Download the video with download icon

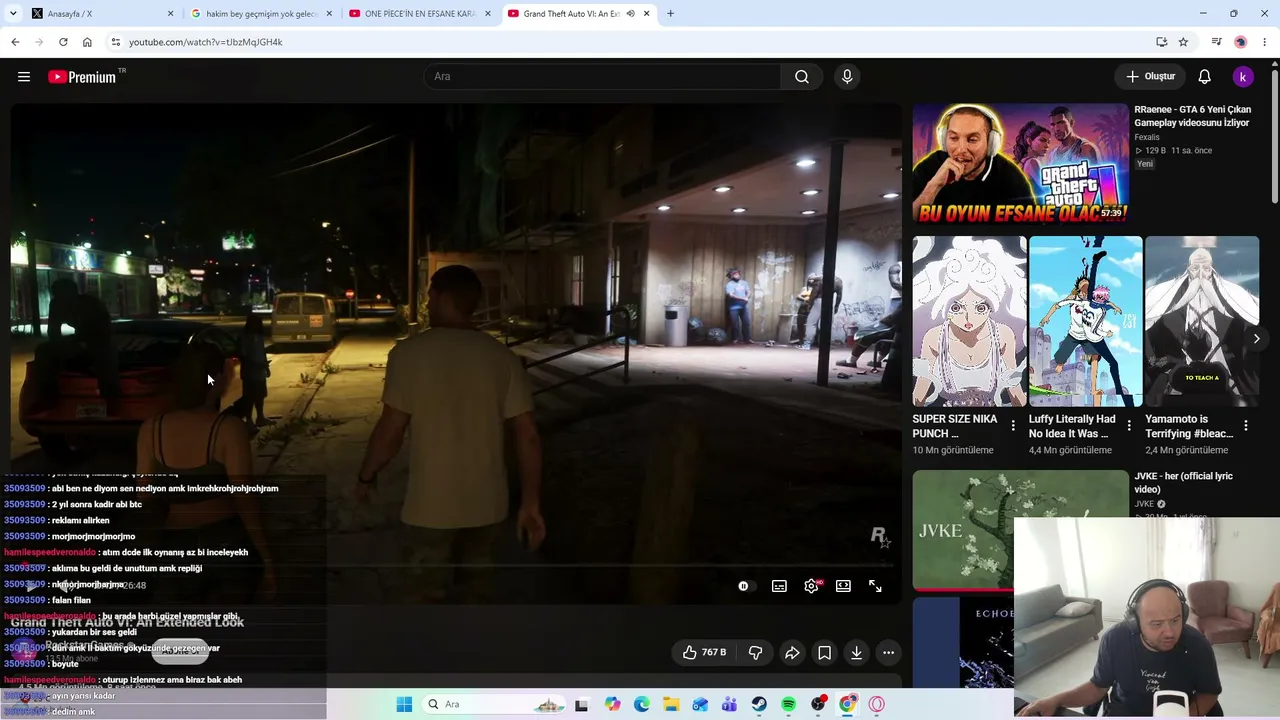point(856,653)
